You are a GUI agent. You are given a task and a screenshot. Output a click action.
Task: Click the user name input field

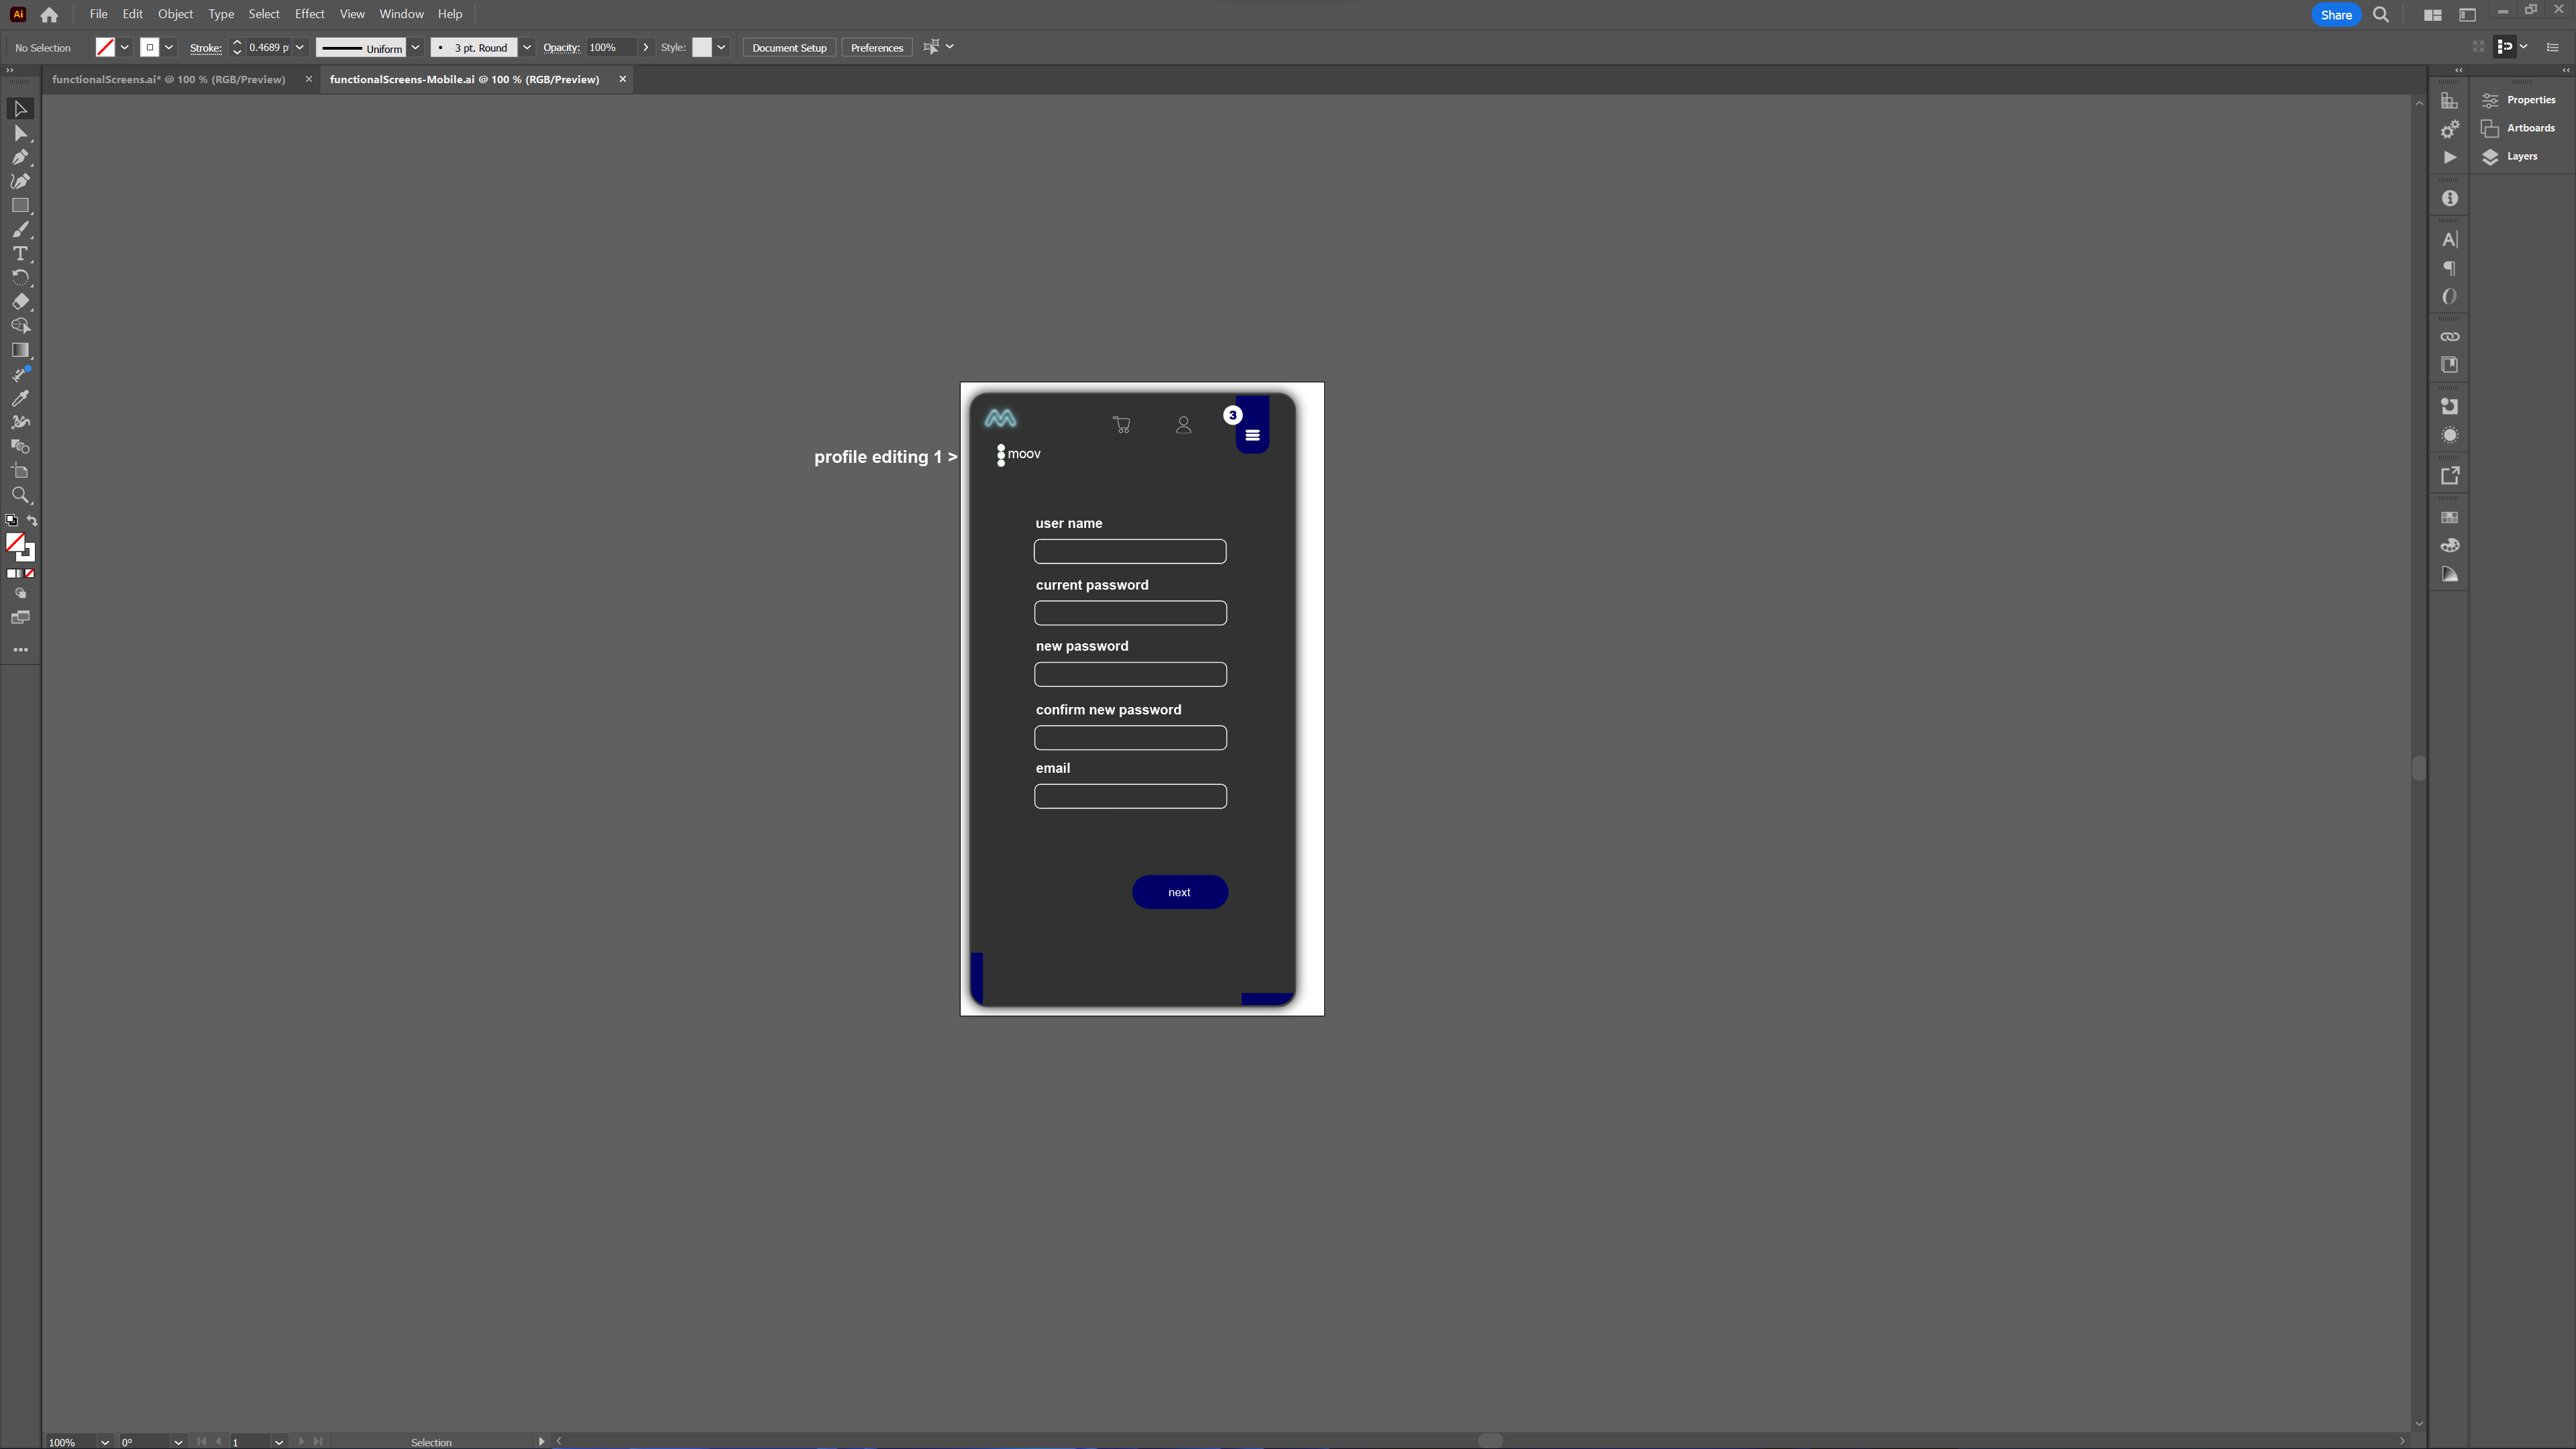click(x=1130, y=550)
